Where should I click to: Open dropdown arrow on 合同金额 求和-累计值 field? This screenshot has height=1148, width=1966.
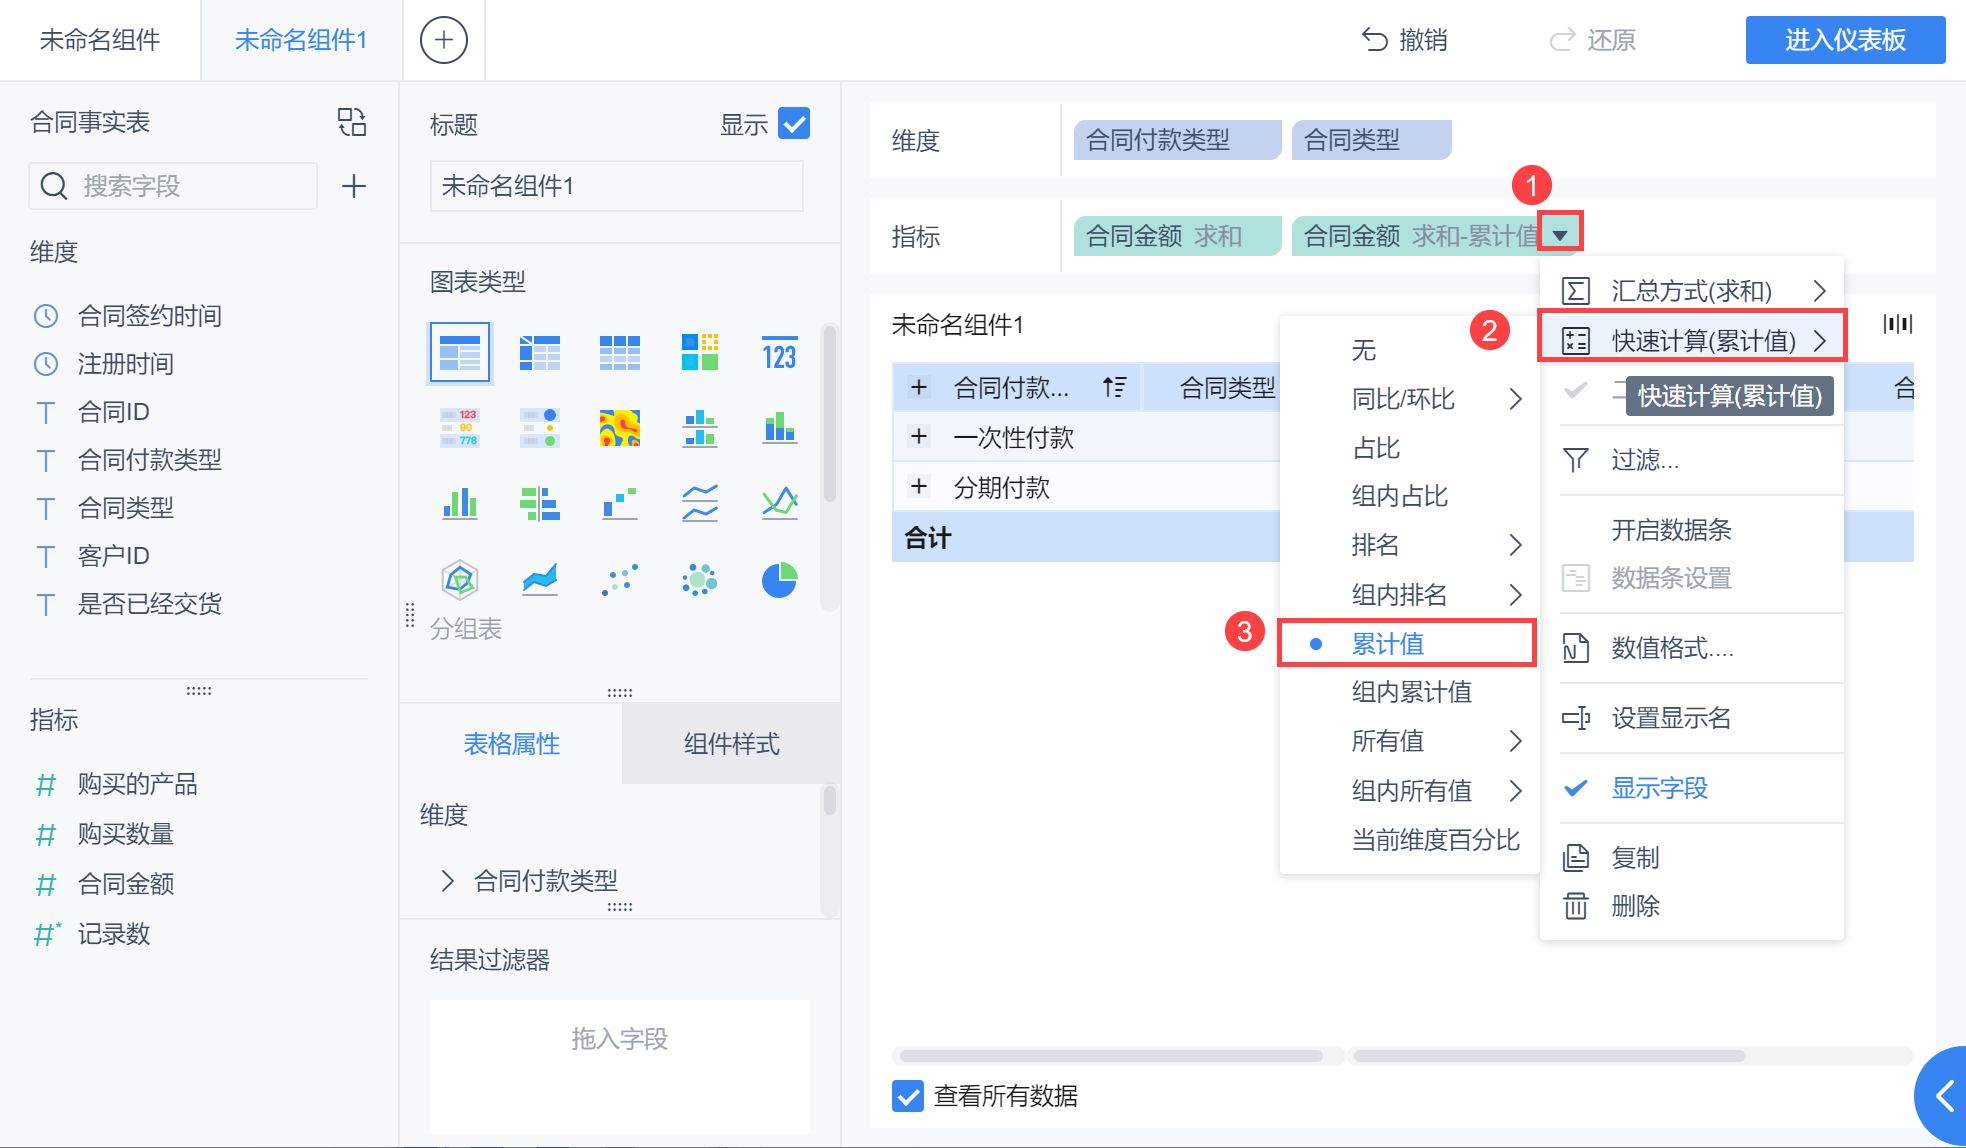(1560, 235)
